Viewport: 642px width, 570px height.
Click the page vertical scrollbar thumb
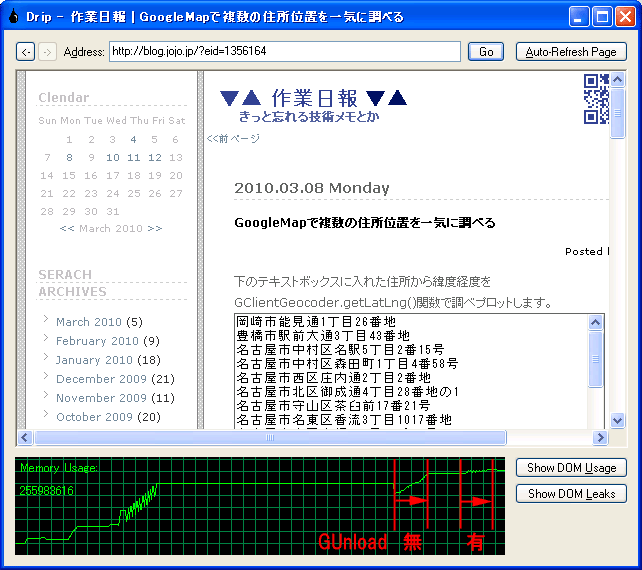[617, 113]
